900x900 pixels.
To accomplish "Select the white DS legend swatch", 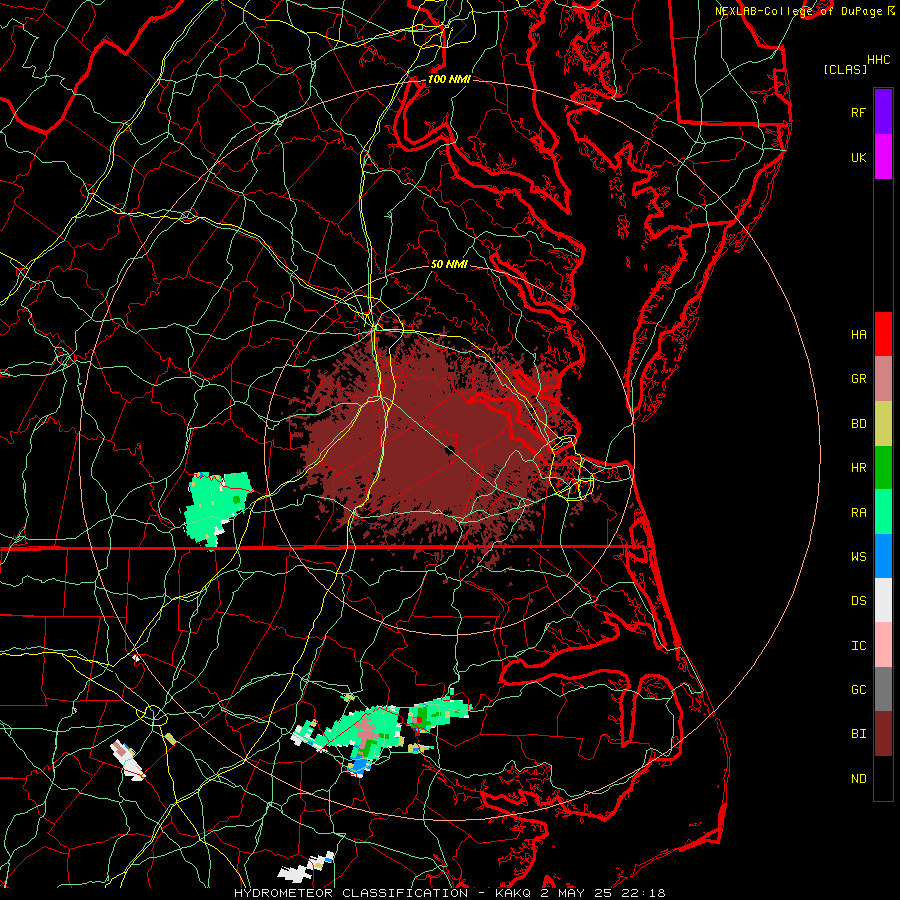I will [x=883, y=600].
